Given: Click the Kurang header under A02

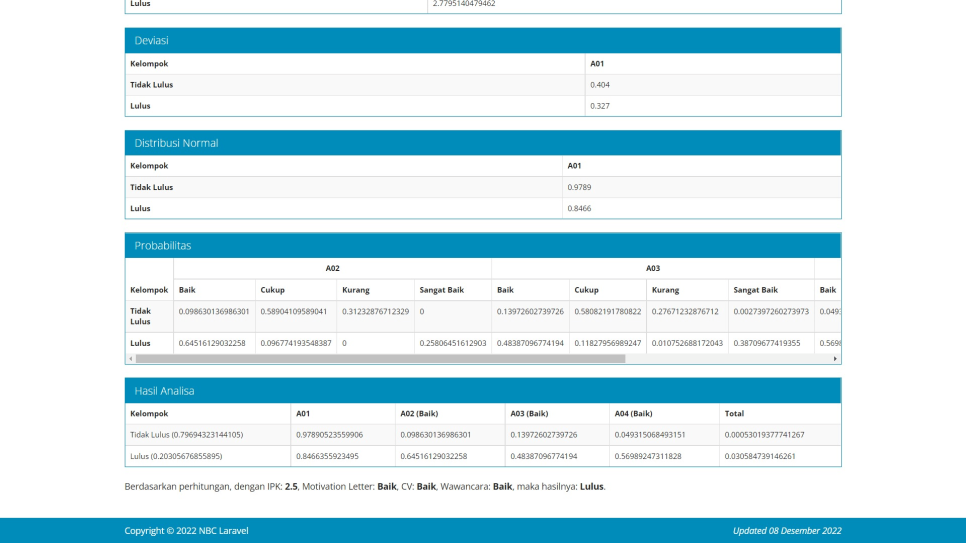Looking at the screenshot, I should coord(355,290).
